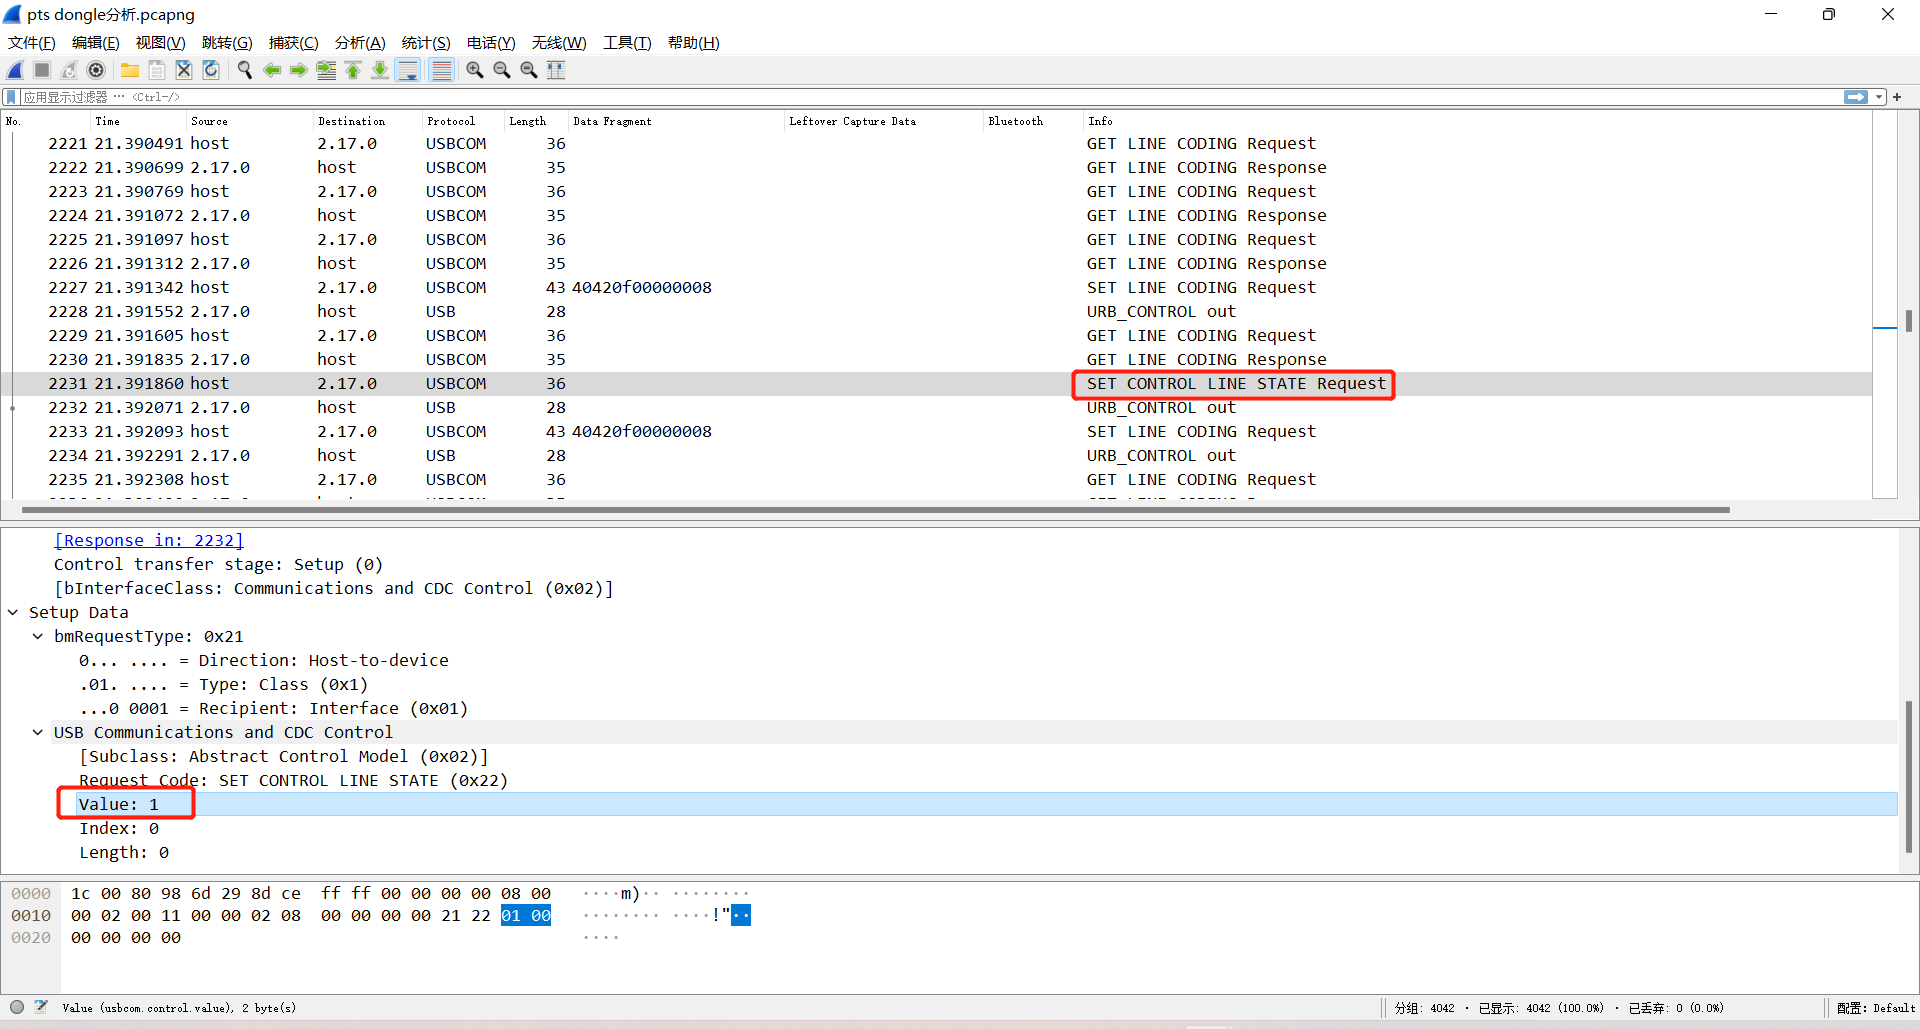Select packet 2230 GET LINE CODING Response

click(936, 360)
